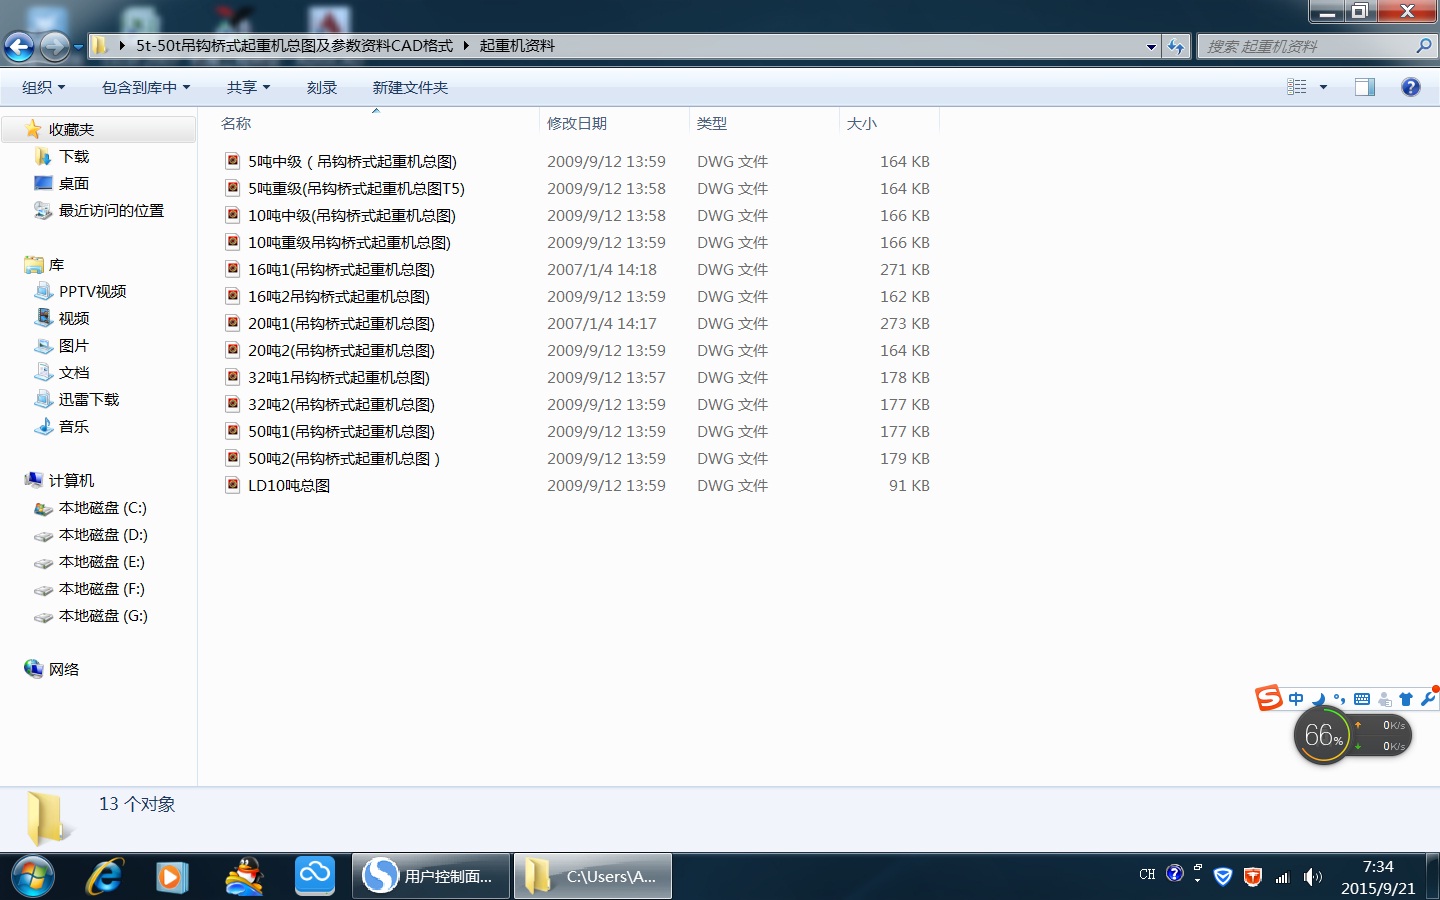Open the recent pages arrow beside Forward
1440x900 pixels.
coord(78,46)
